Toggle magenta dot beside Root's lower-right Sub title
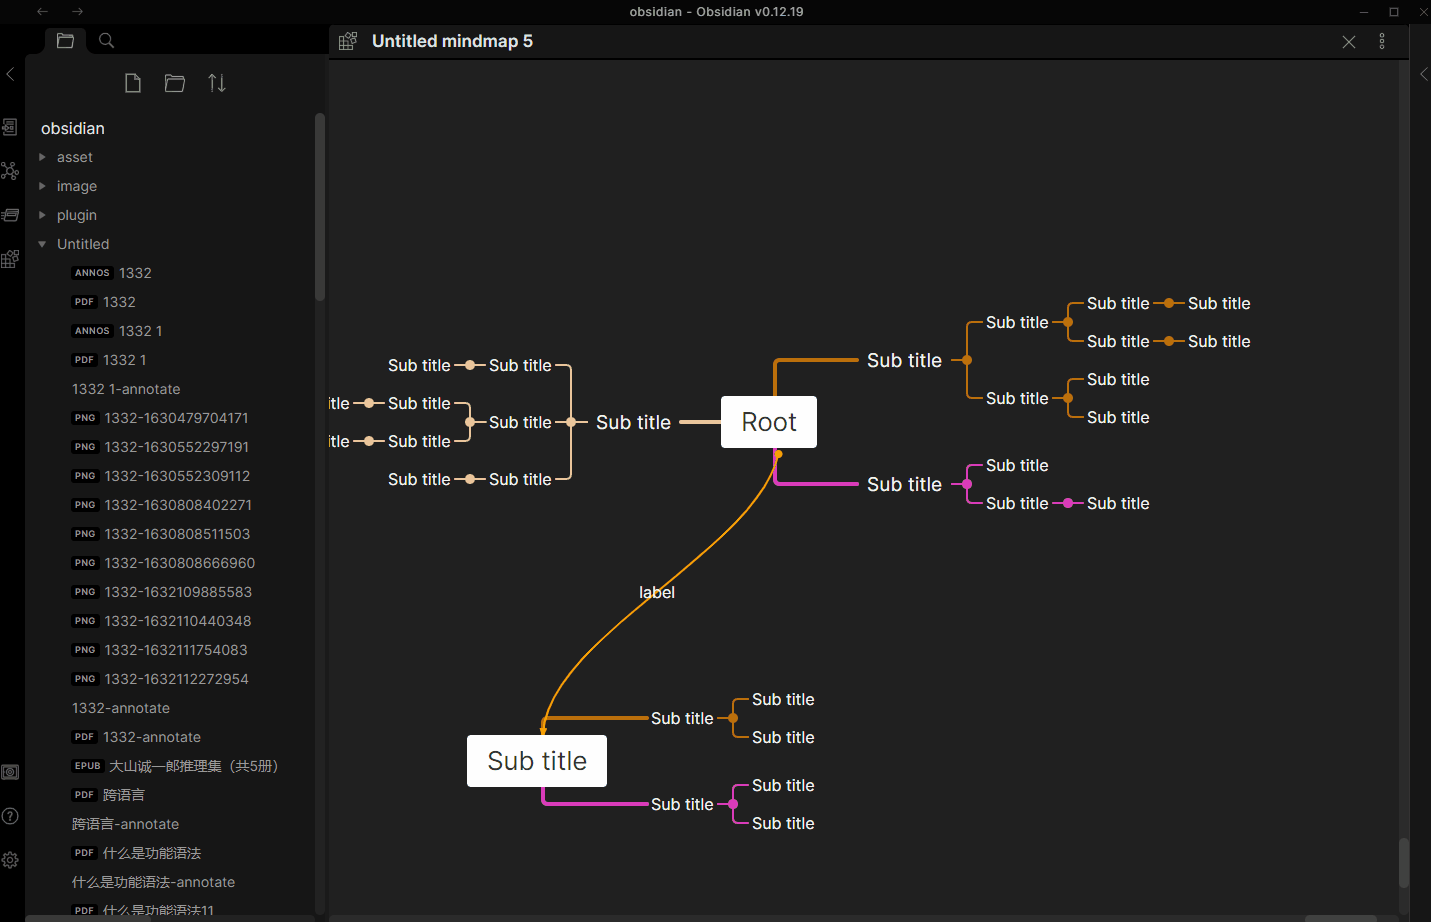The image size is (1431, 922). coord(967,484)
